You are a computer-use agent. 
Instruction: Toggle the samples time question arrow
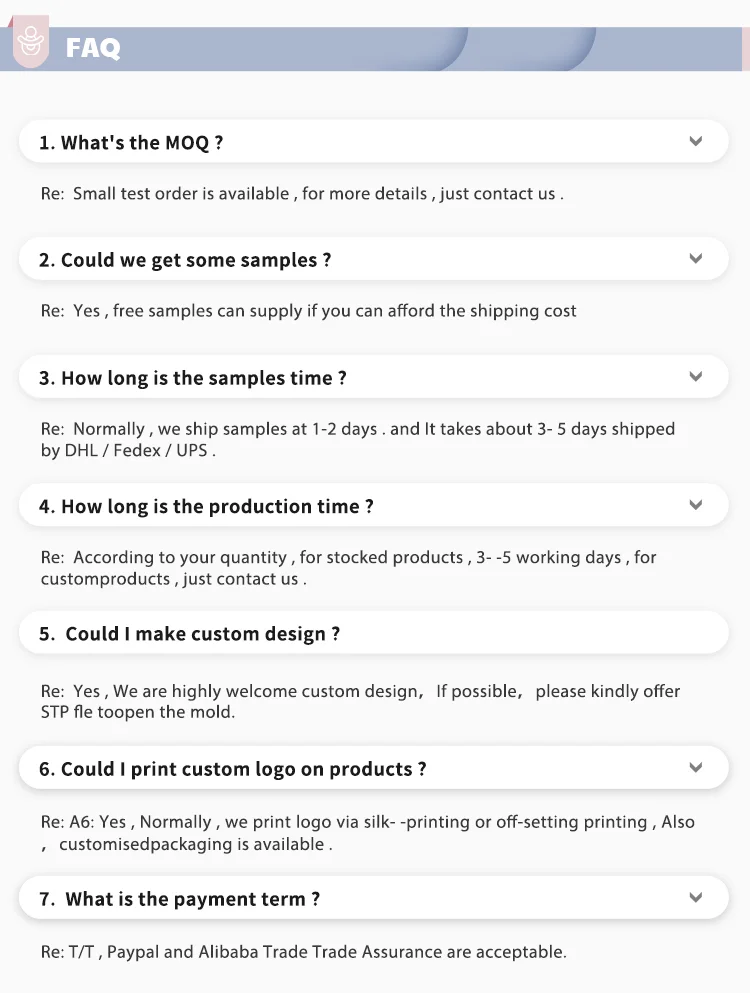[x=696, y=377]
